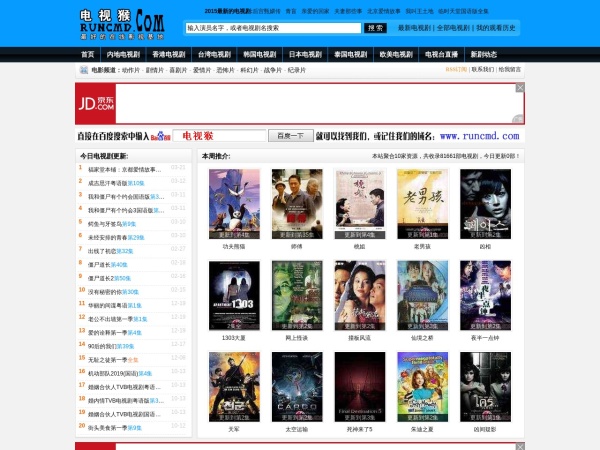Open the 网上怪谈 poster thumbnail

(x=297, y=295)
